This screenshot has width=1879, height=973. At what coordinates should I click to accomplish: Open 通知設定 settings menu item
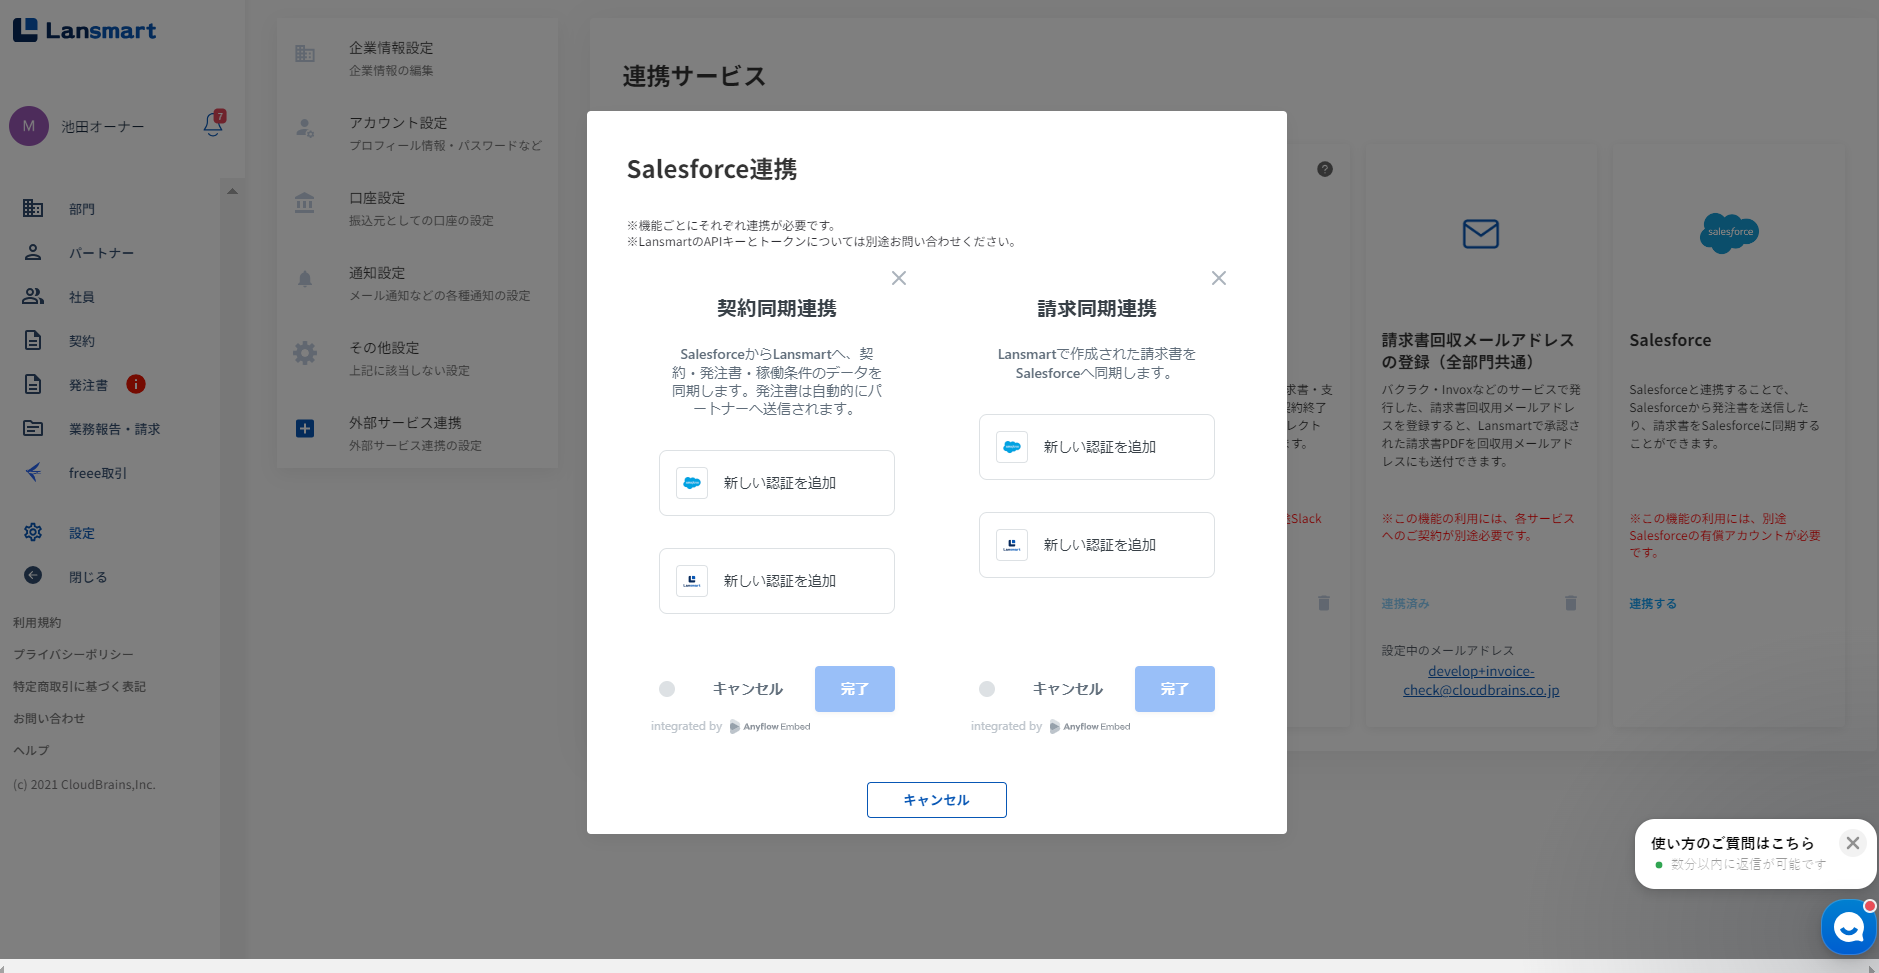(418, 283)
